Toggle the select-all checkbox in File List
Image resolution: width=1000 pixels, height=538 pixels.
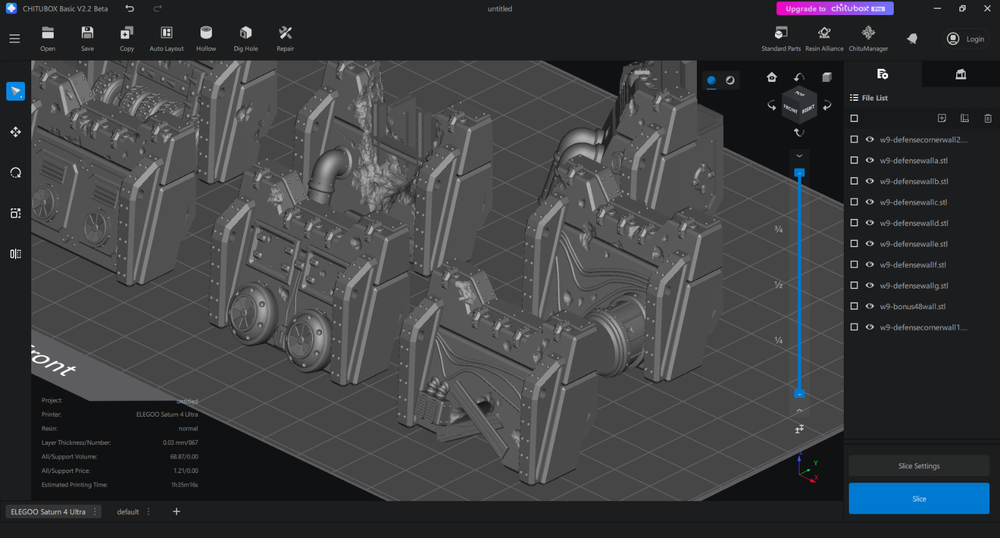point(854,119)
